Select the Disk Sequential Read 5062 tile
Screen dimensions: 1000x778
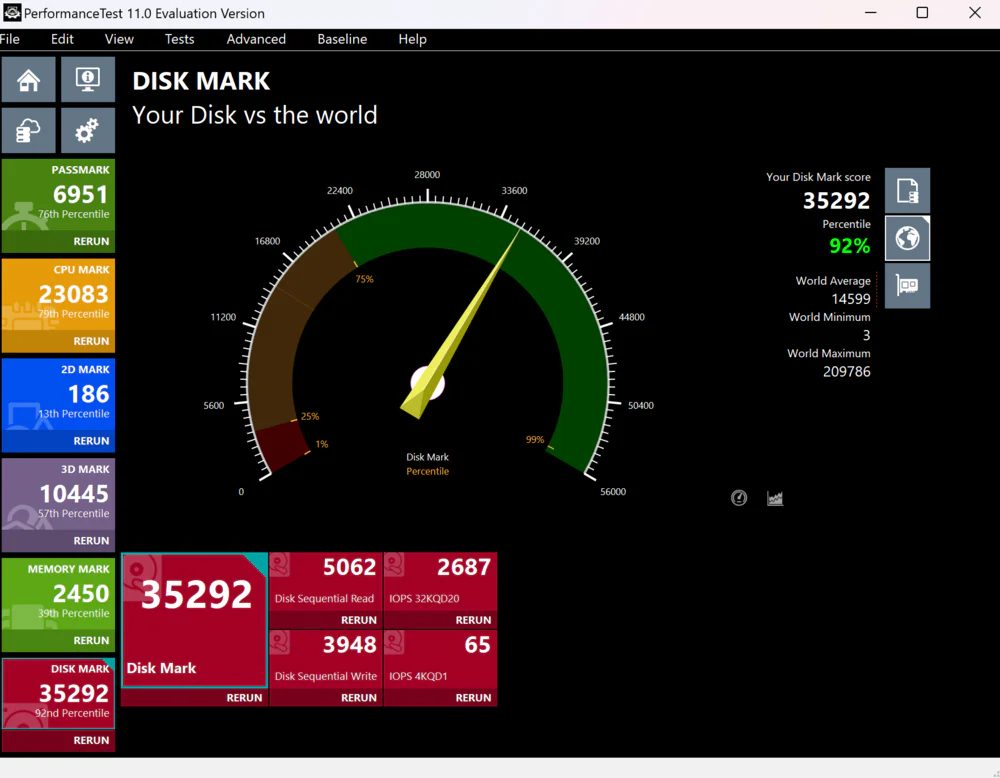click(x=326, y=581)
